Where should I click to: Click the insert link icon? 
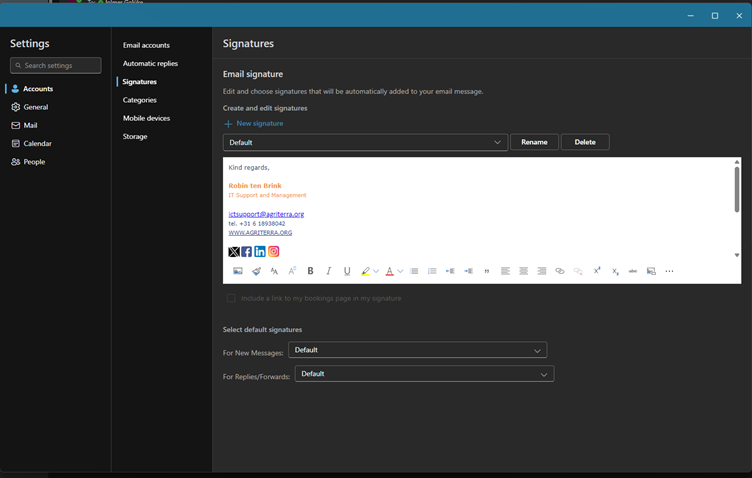click(560, 271)
